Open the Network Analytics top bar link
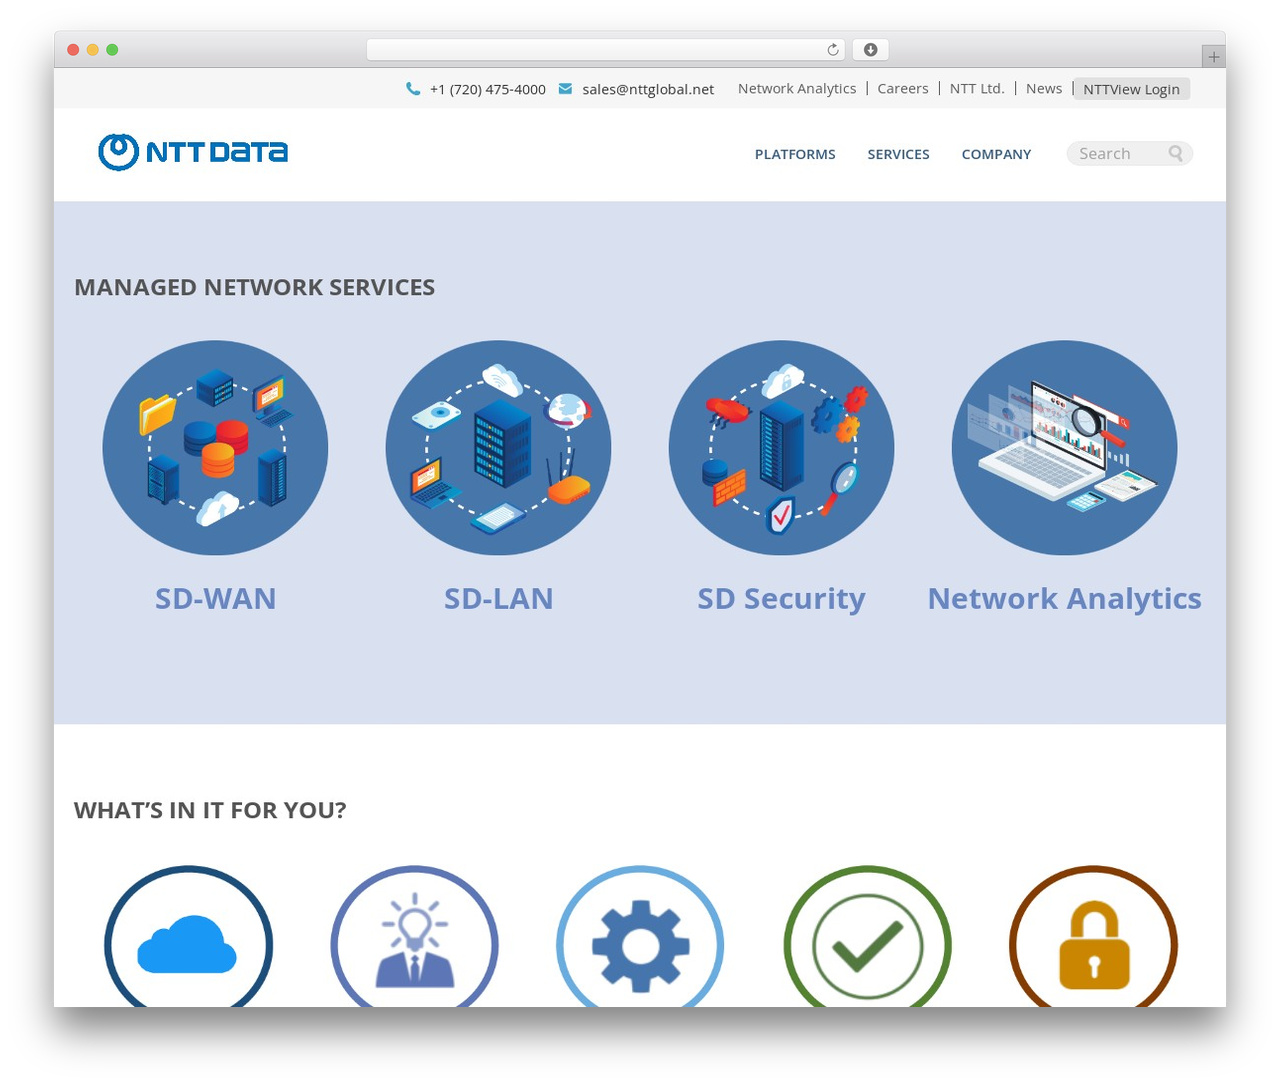The width and height of the screenshot is (1280, 1084). pos(797,88)
